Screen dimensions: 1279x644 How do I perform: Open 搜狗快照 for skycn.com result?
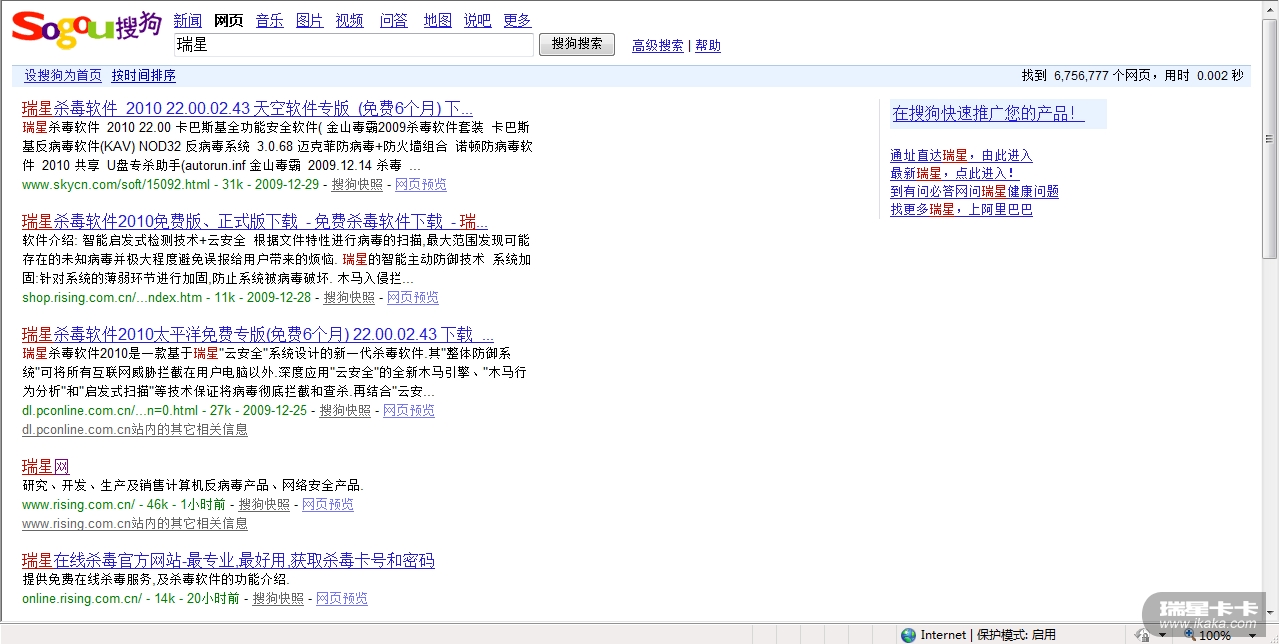(357, 185)
